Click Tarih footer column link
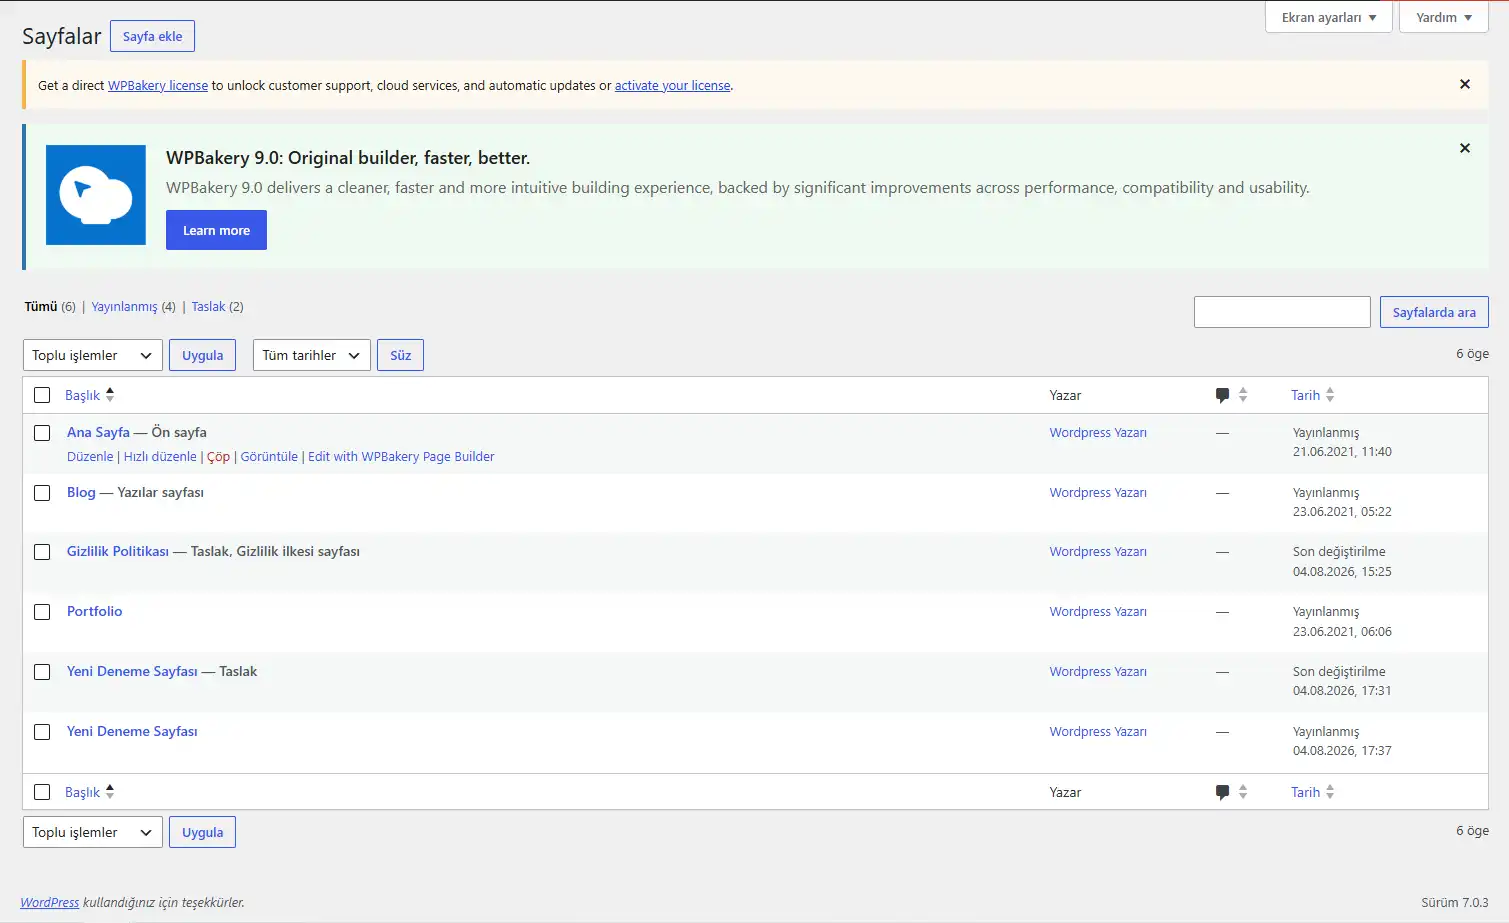This screenshot has height=923, width=1509. click(x=1305, y=793)
